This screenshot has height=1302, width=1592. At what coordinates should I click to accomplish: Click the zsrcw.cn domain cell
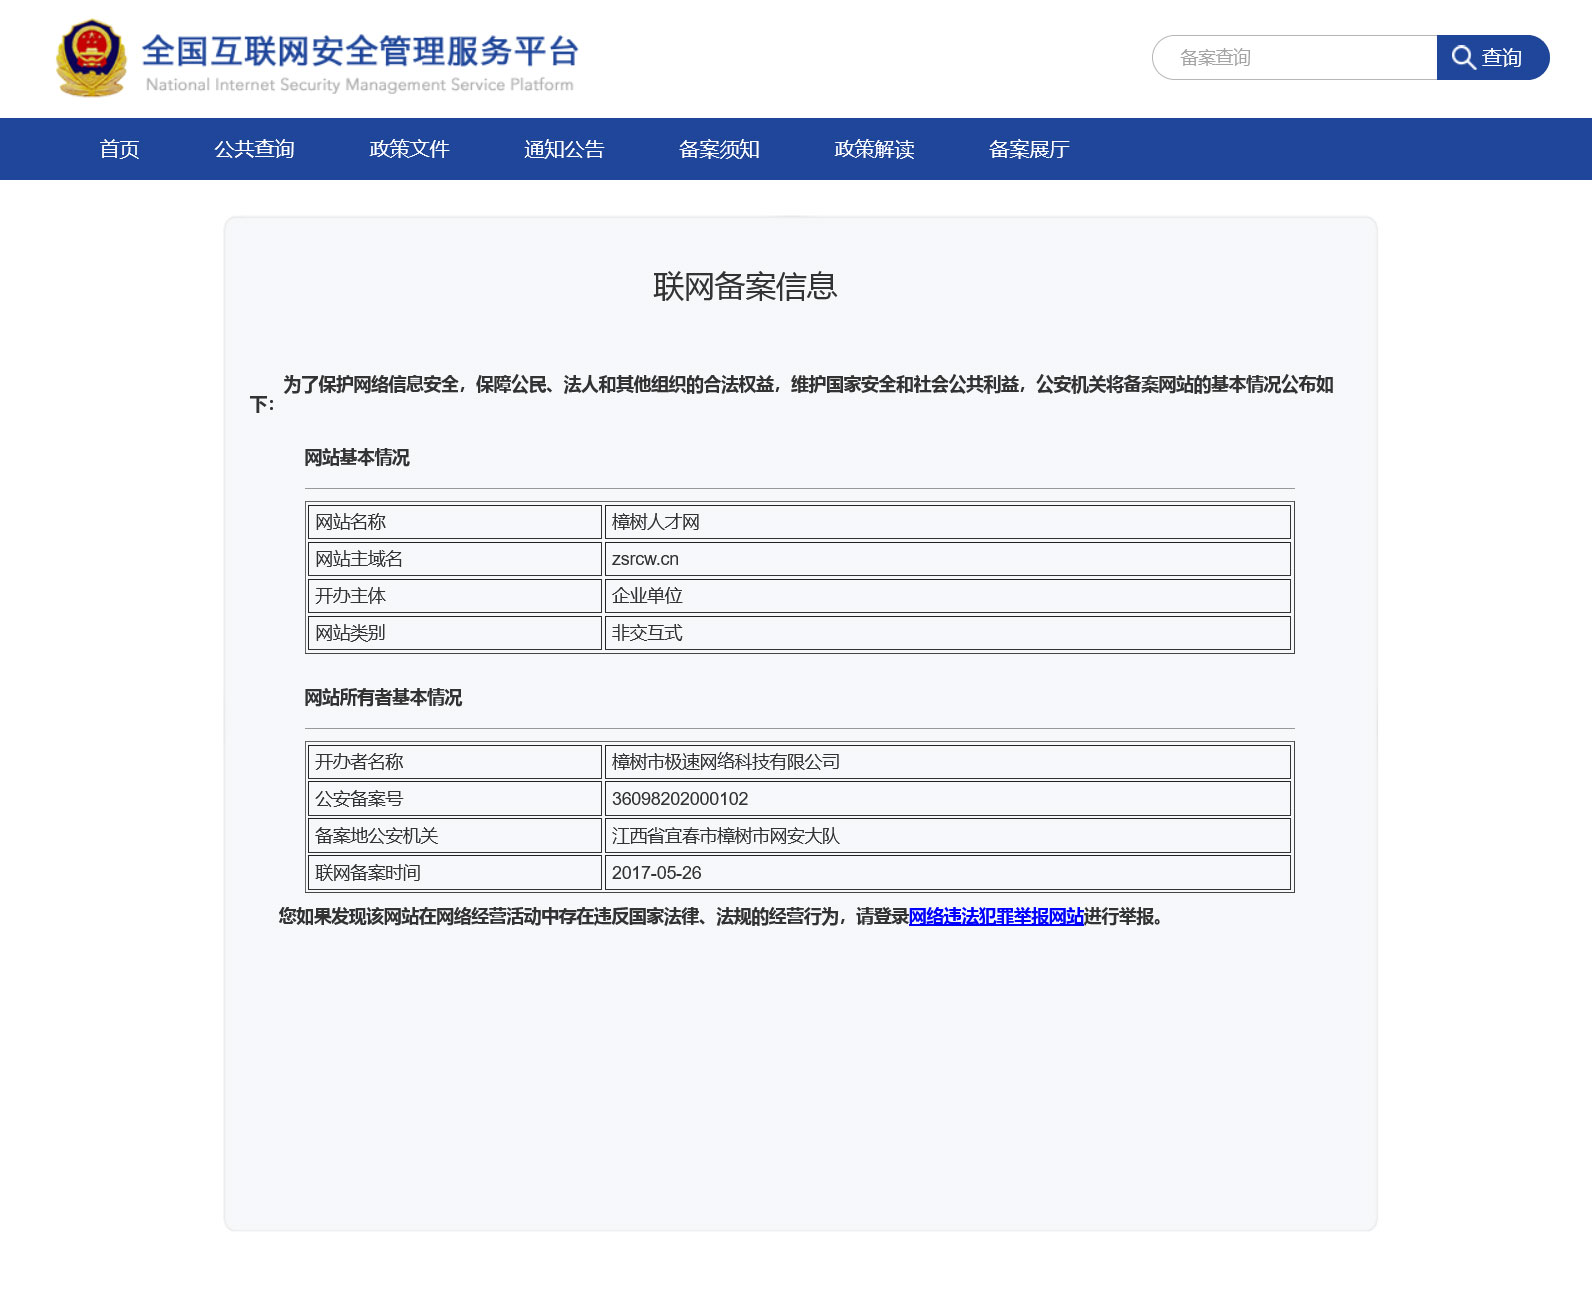[x=948, y=559]
